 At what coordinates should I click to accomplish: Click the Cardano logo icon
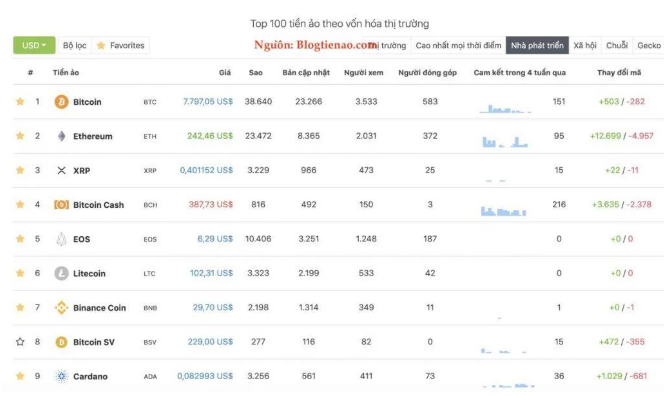pyautogui.click(x=61, y=376)
